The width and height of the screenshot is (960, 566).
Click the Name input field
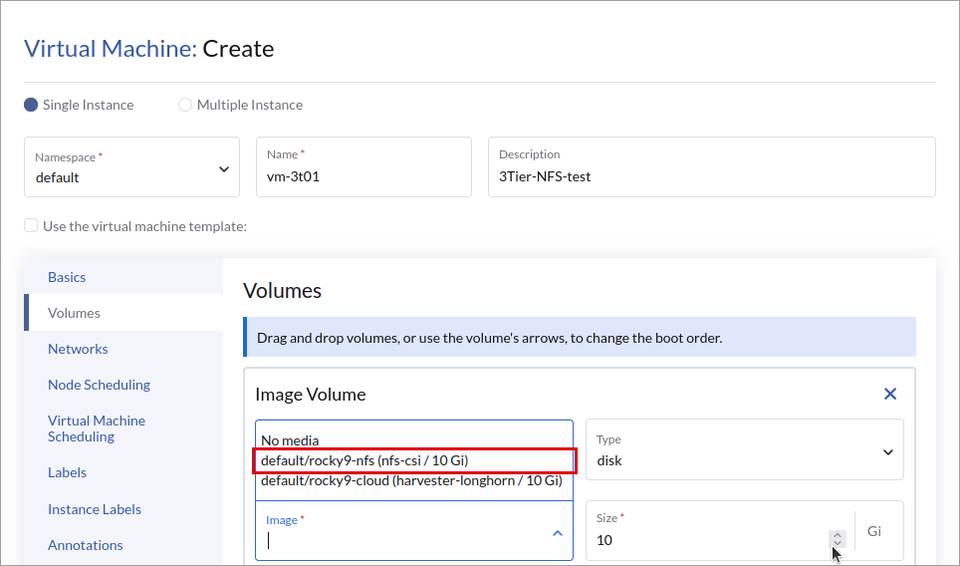click(364, 167)
